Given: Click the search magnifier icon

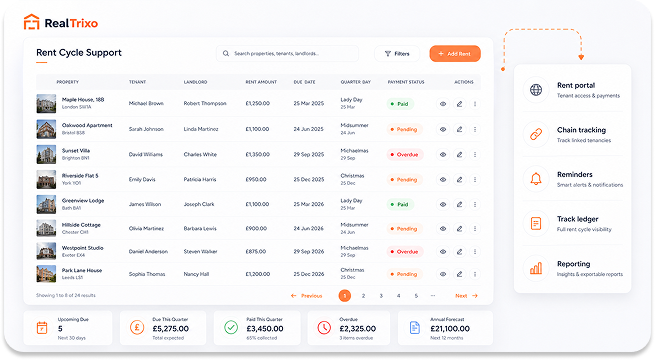Looking at the screenshot, I should pos(226,53).
